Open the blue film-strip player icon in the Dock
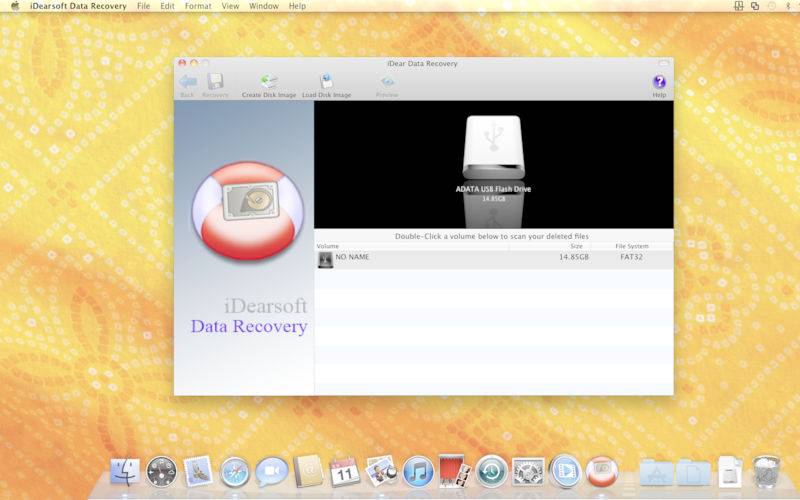 [x=565, y=470]
